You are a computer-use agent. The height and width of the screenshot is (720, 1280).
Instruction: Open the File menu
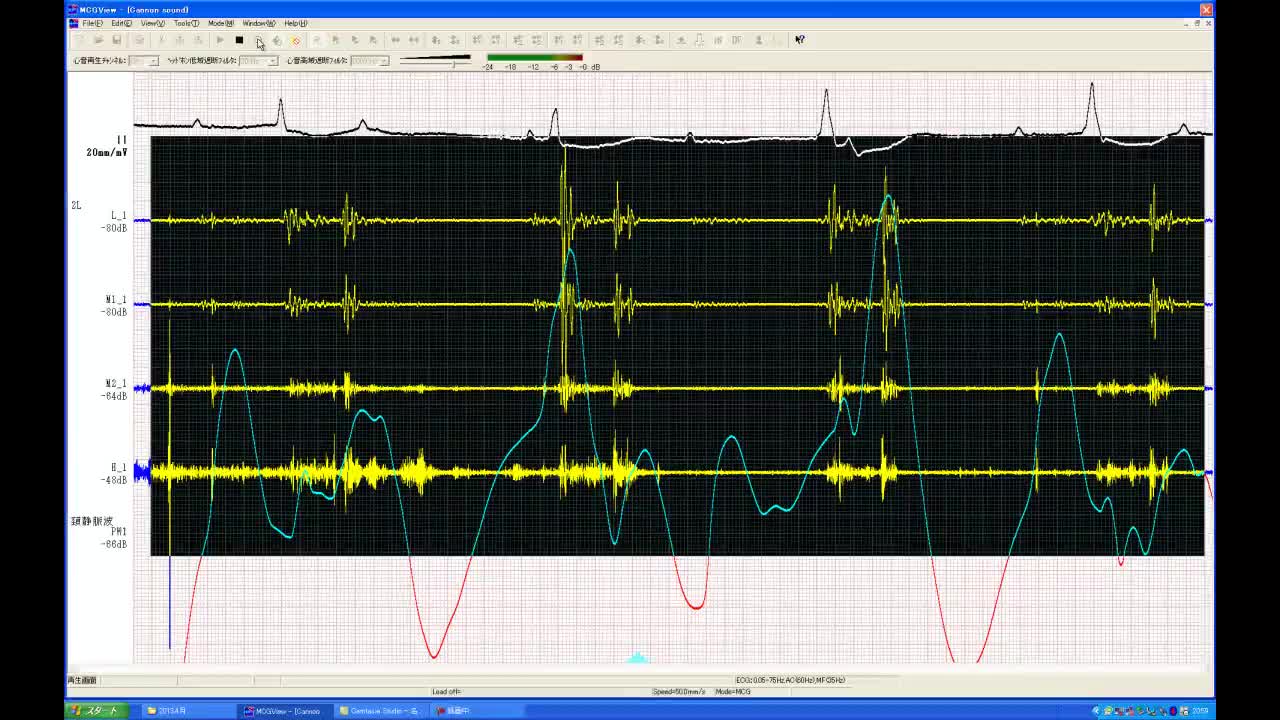[92, 23]
